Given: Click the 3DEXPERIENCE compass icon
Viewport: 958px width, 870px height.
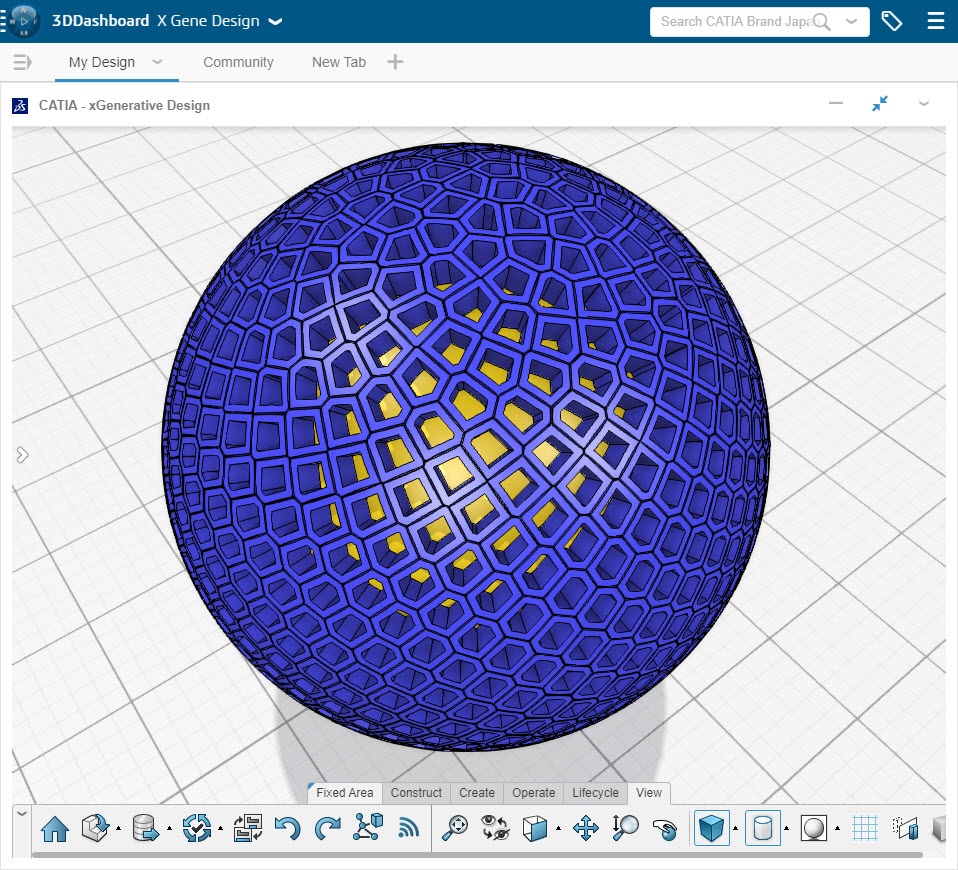Looking at the screenshot, I should point(22,21).
